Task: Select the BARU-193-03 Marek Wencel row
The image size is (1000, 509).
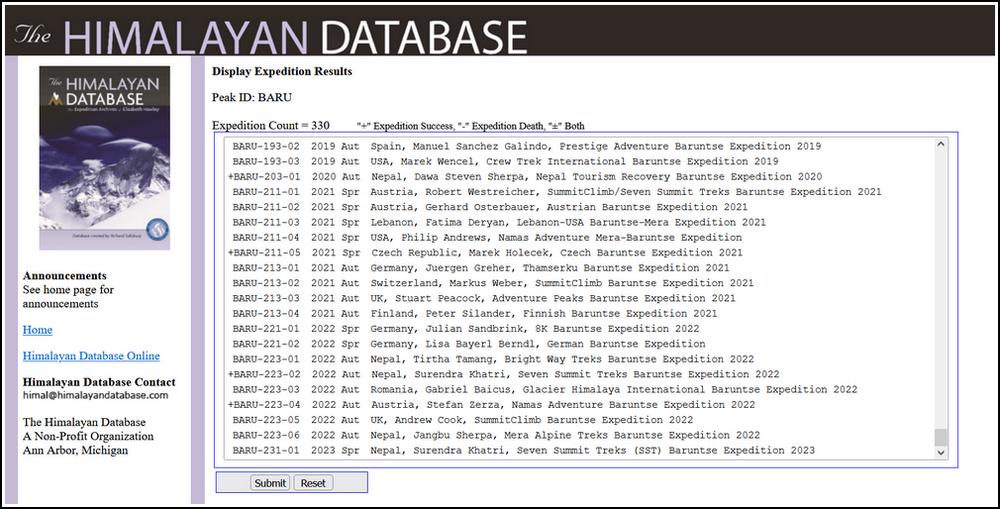Action: pyautogui.click(x=579, y=161)
